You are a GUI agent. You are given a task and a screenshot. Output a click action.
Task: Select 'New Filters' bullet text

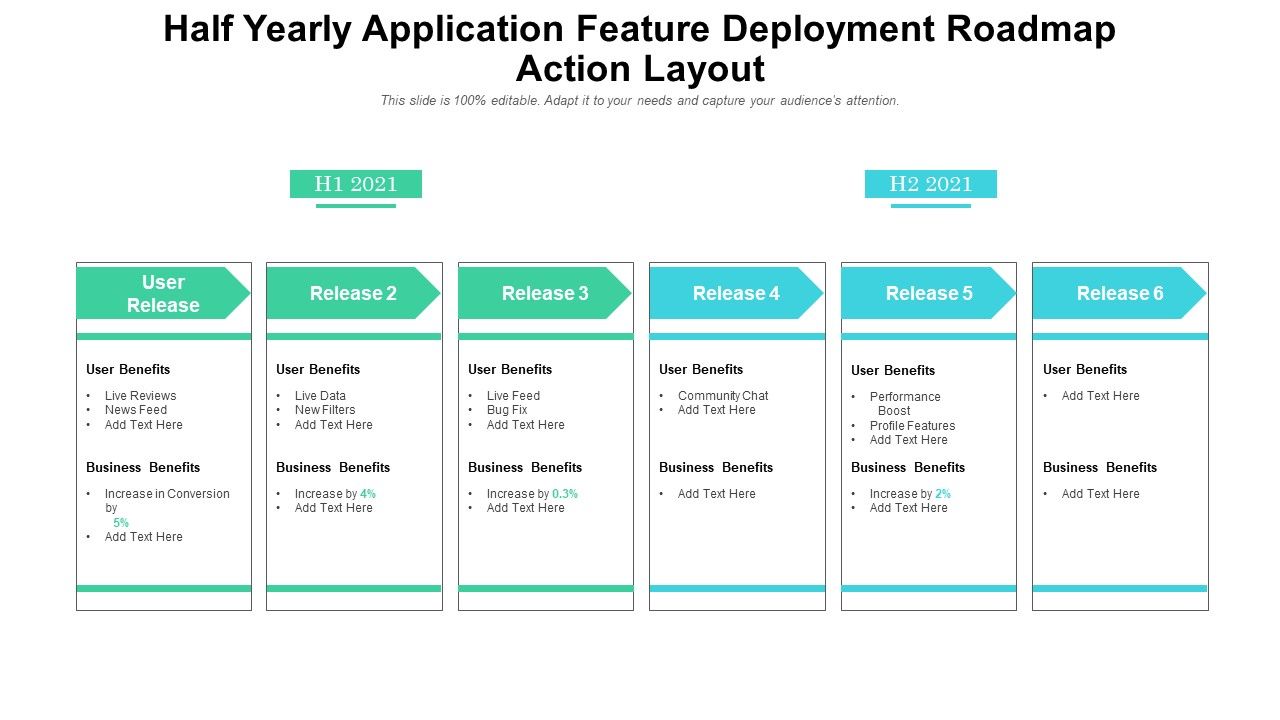325,410
